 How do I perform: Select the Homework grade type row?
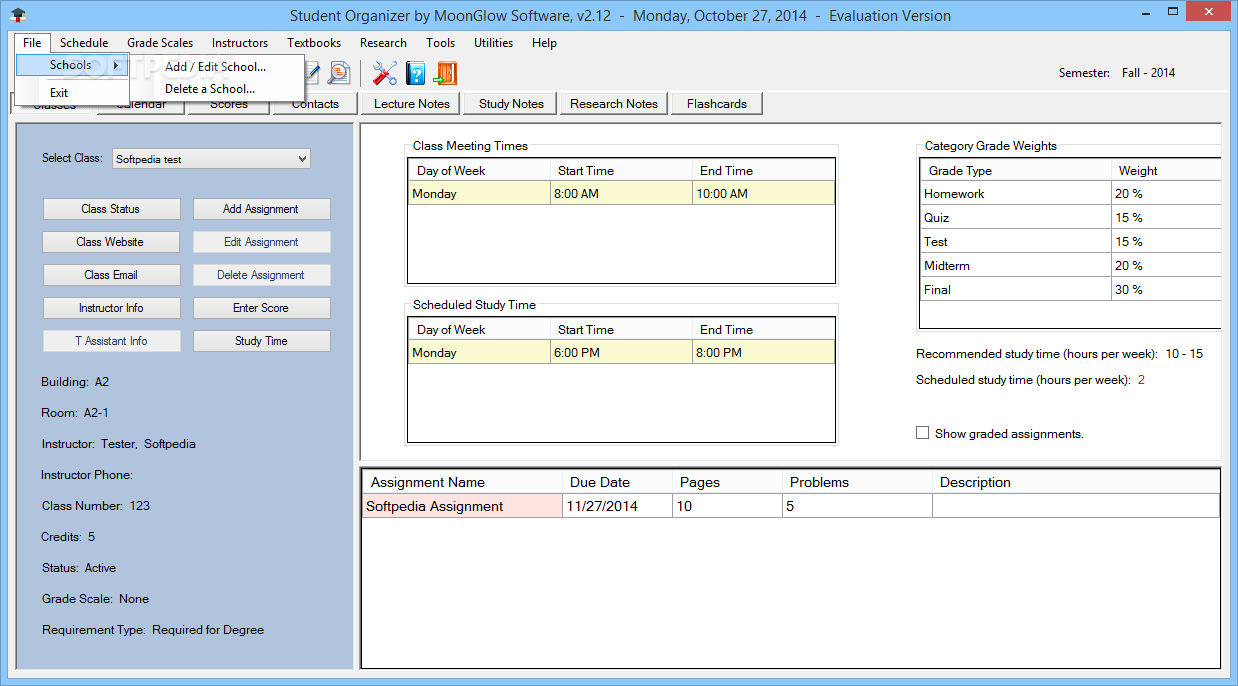pos(1070,194)
